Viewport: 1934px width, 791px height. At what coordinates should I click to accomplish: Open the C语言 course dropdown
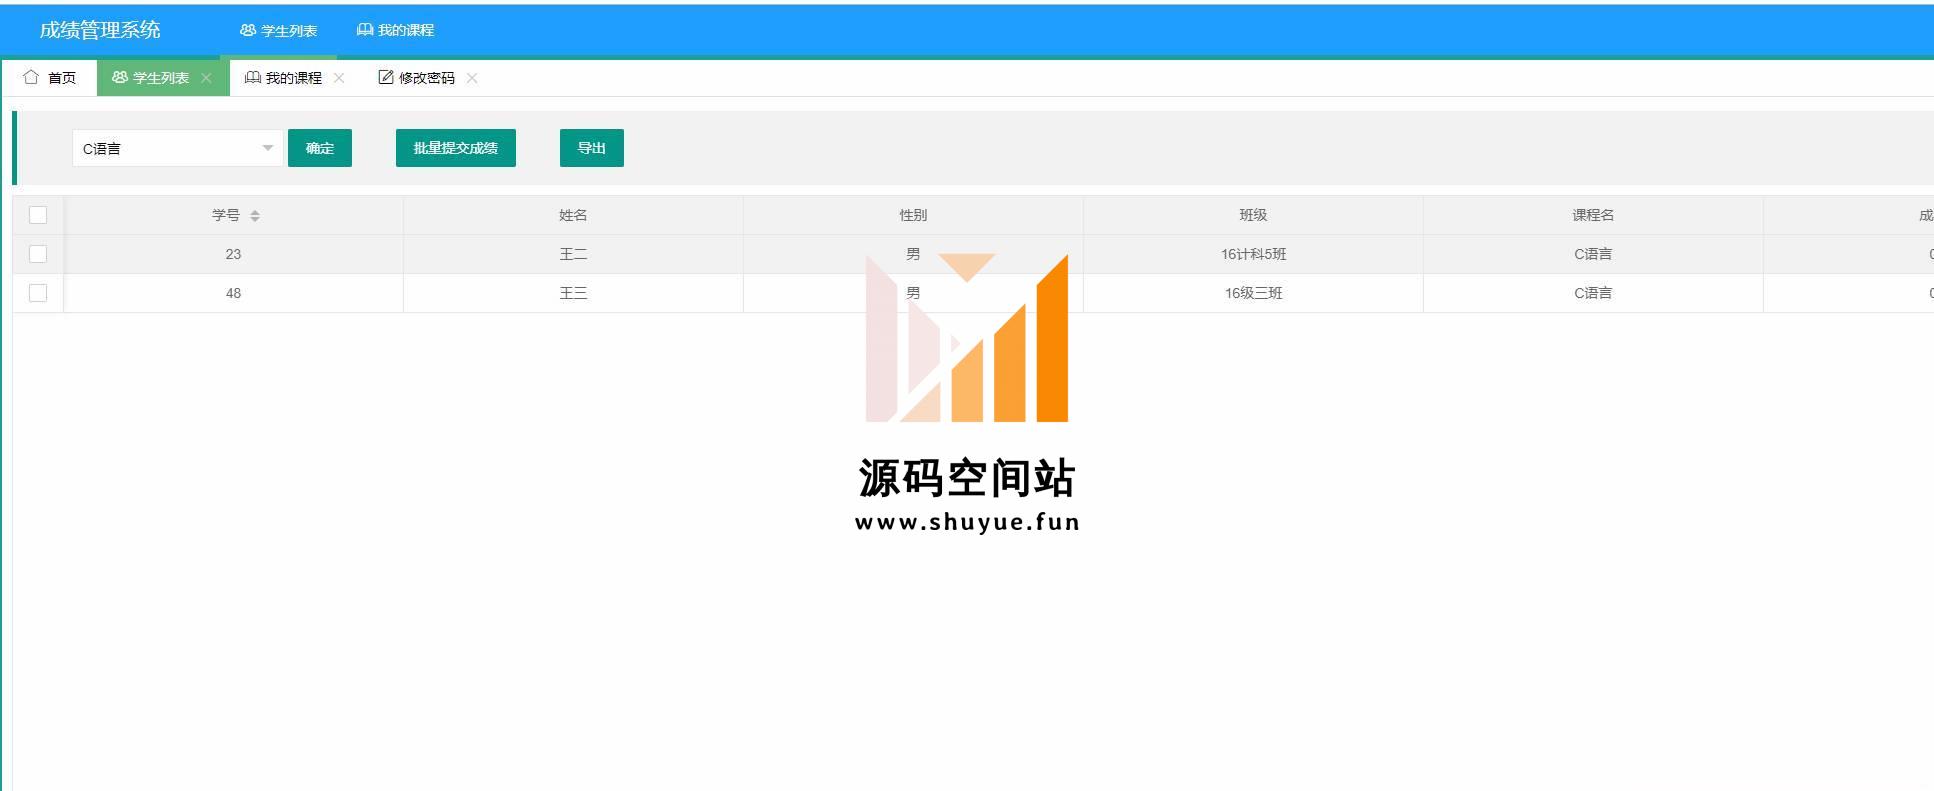177,148
